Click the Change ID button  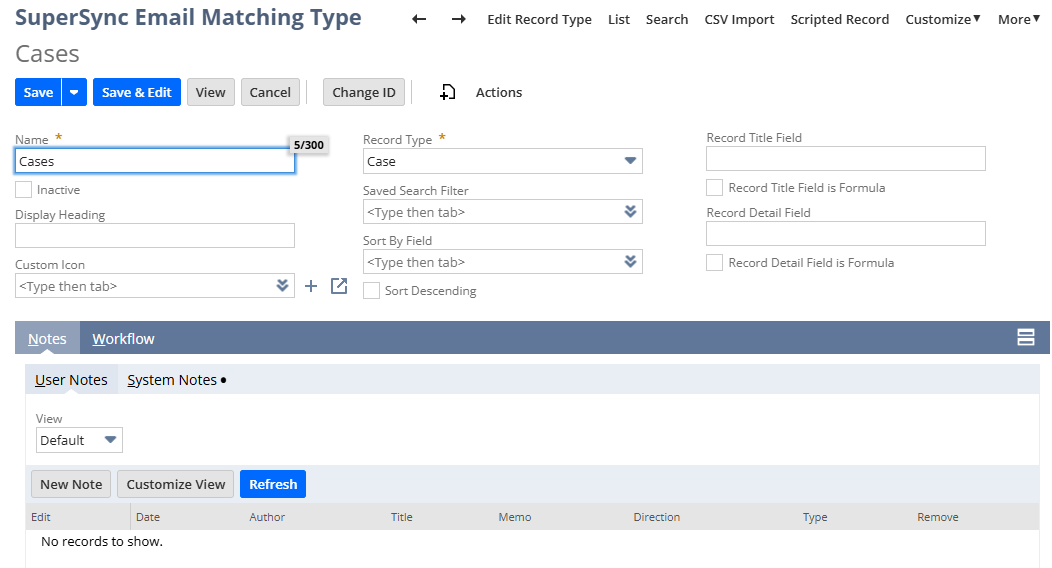(364, 93)
